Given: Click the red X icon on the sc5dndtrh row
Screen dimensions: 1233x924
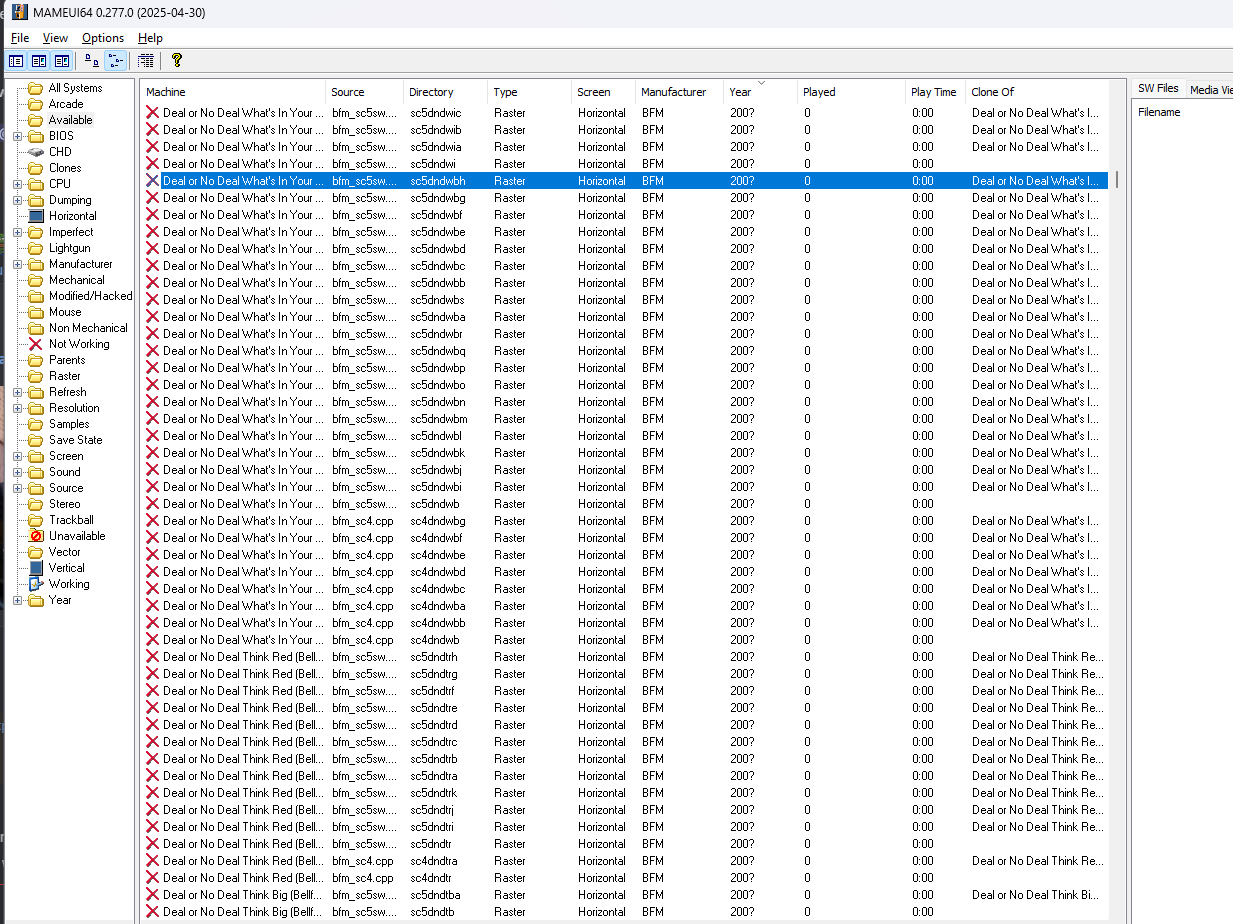Looking at the screenshot, I should [153, 657].
